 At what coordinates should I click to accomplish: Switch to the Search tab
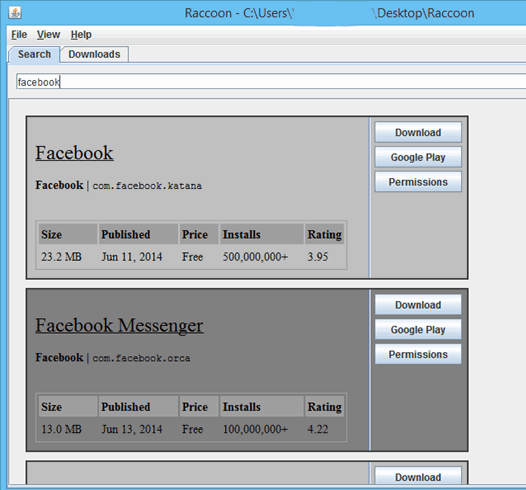click(x=34, y=54)
